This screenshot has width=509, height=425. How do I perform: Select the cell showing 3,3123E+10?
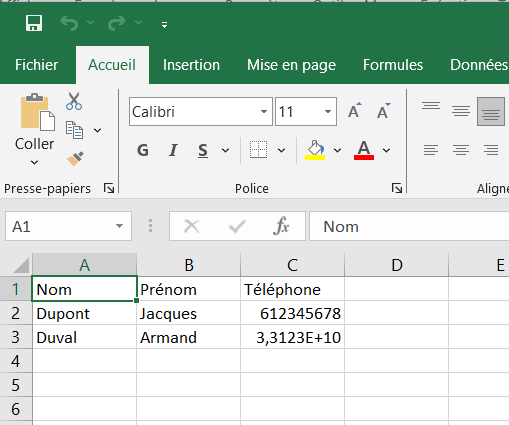point(292,337)
